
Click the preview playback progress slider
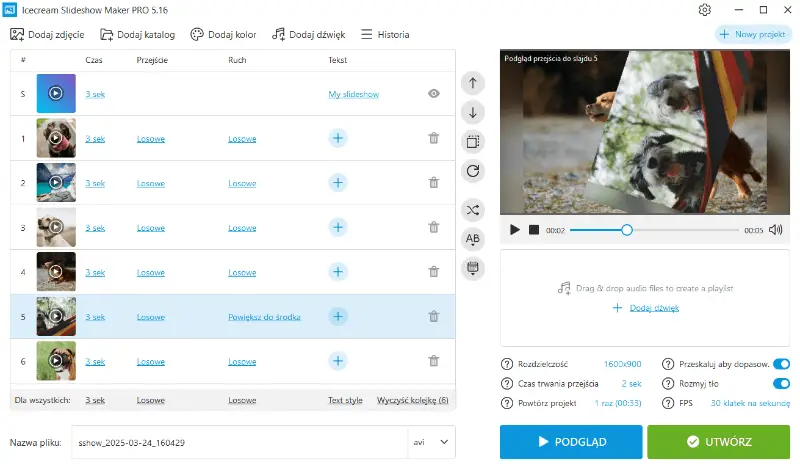(654, 230)
